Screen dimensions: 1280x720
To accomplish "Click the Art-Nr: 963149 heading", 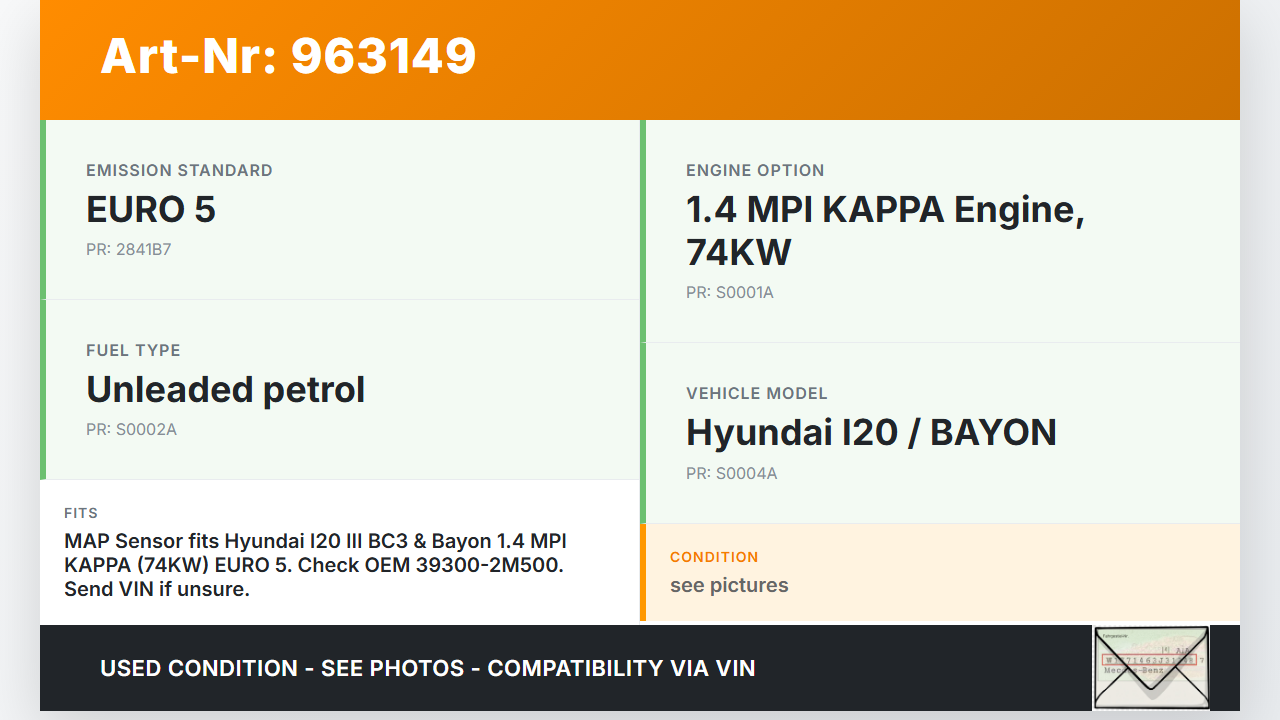I will (288, 56).
